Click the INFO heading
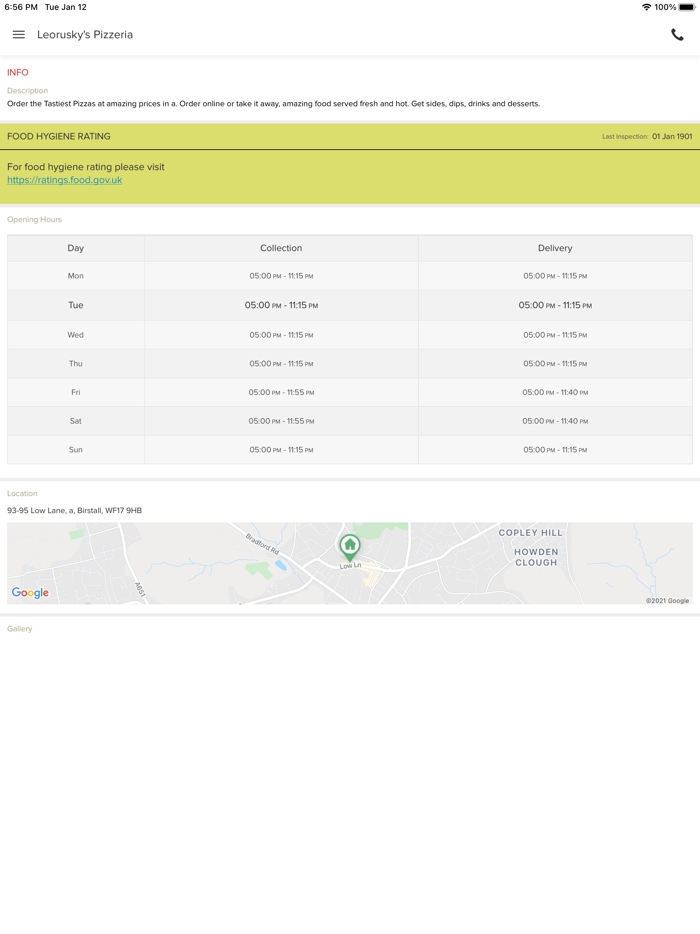Viewport: 700px width, 934px height. [18, 72]
